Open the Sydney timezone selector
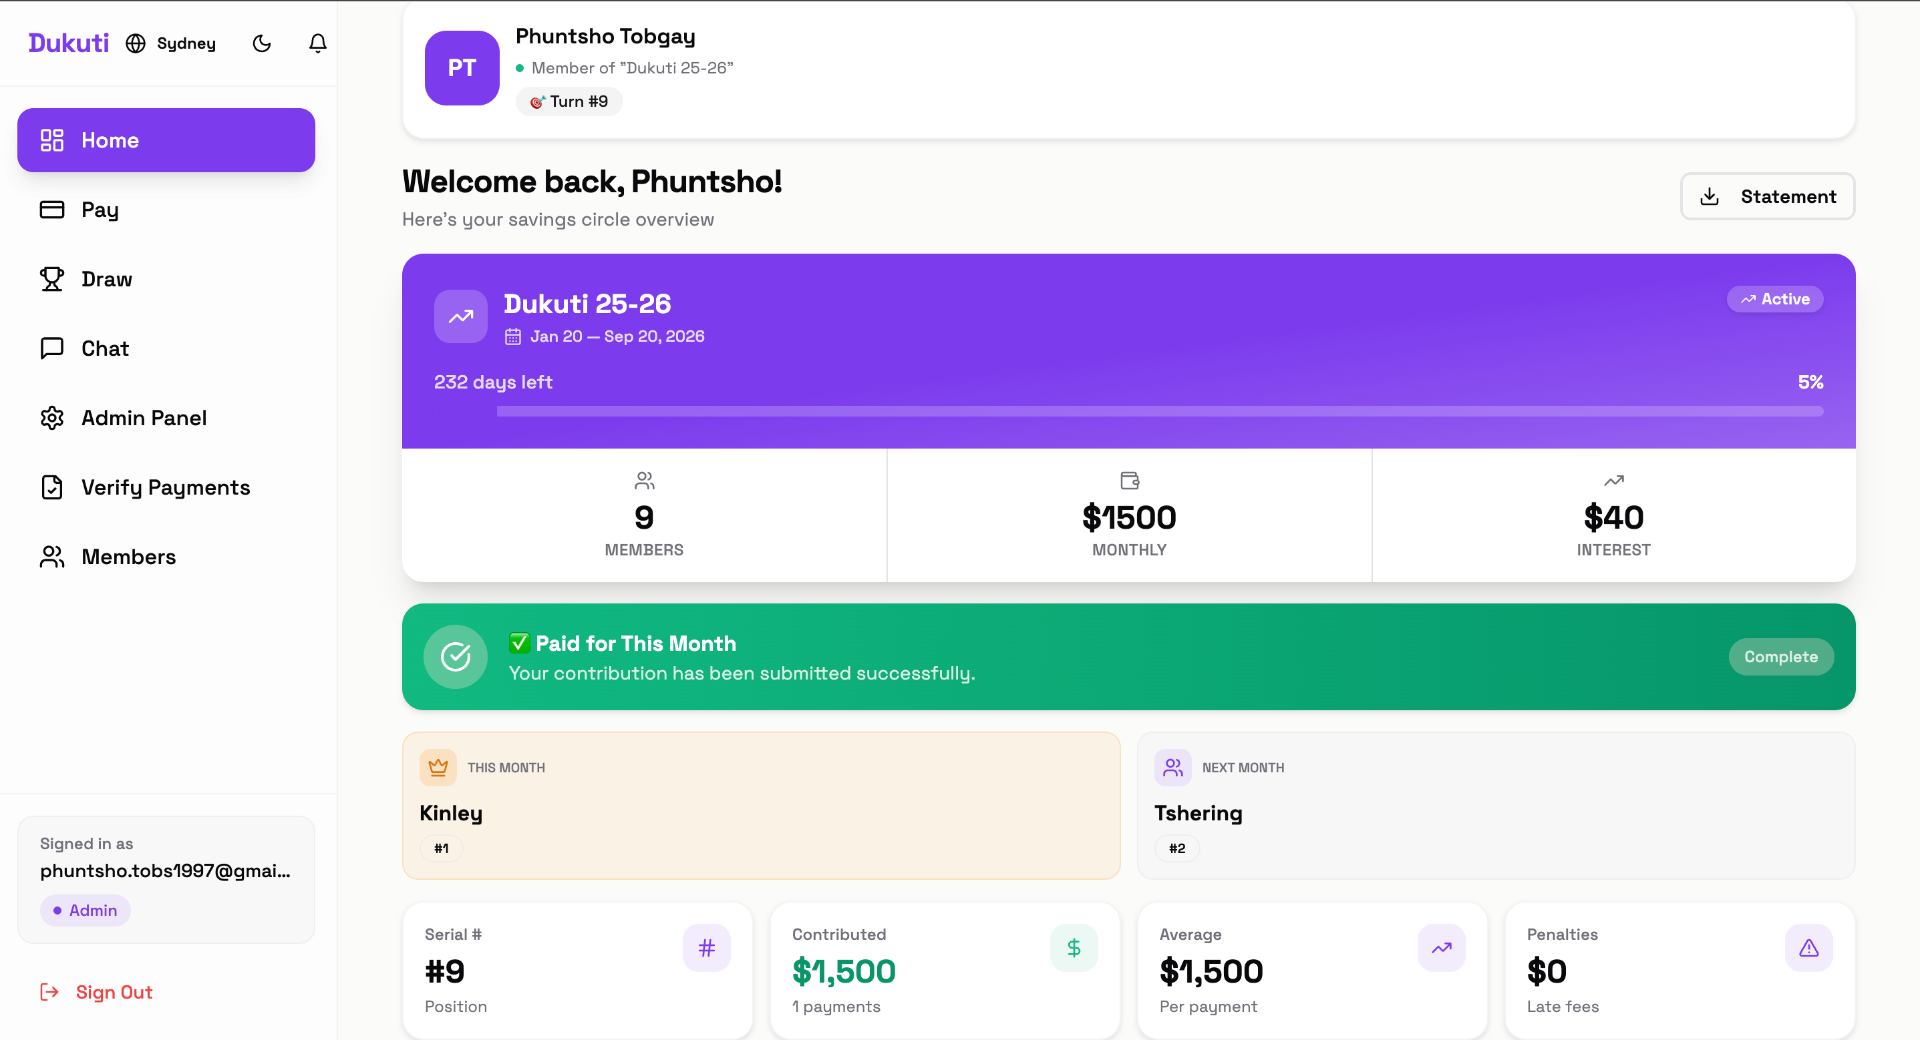This screenshot has width=1920, height=1040. [x=171, y=43]
